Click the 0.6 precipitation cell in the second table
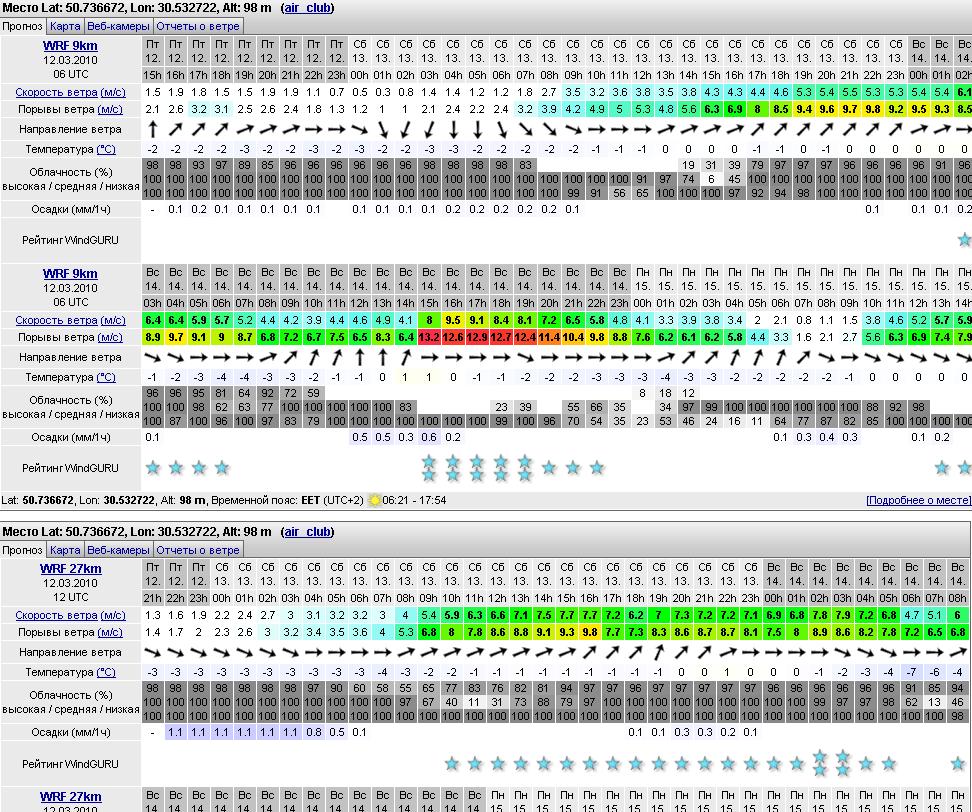 coord(429,437)
